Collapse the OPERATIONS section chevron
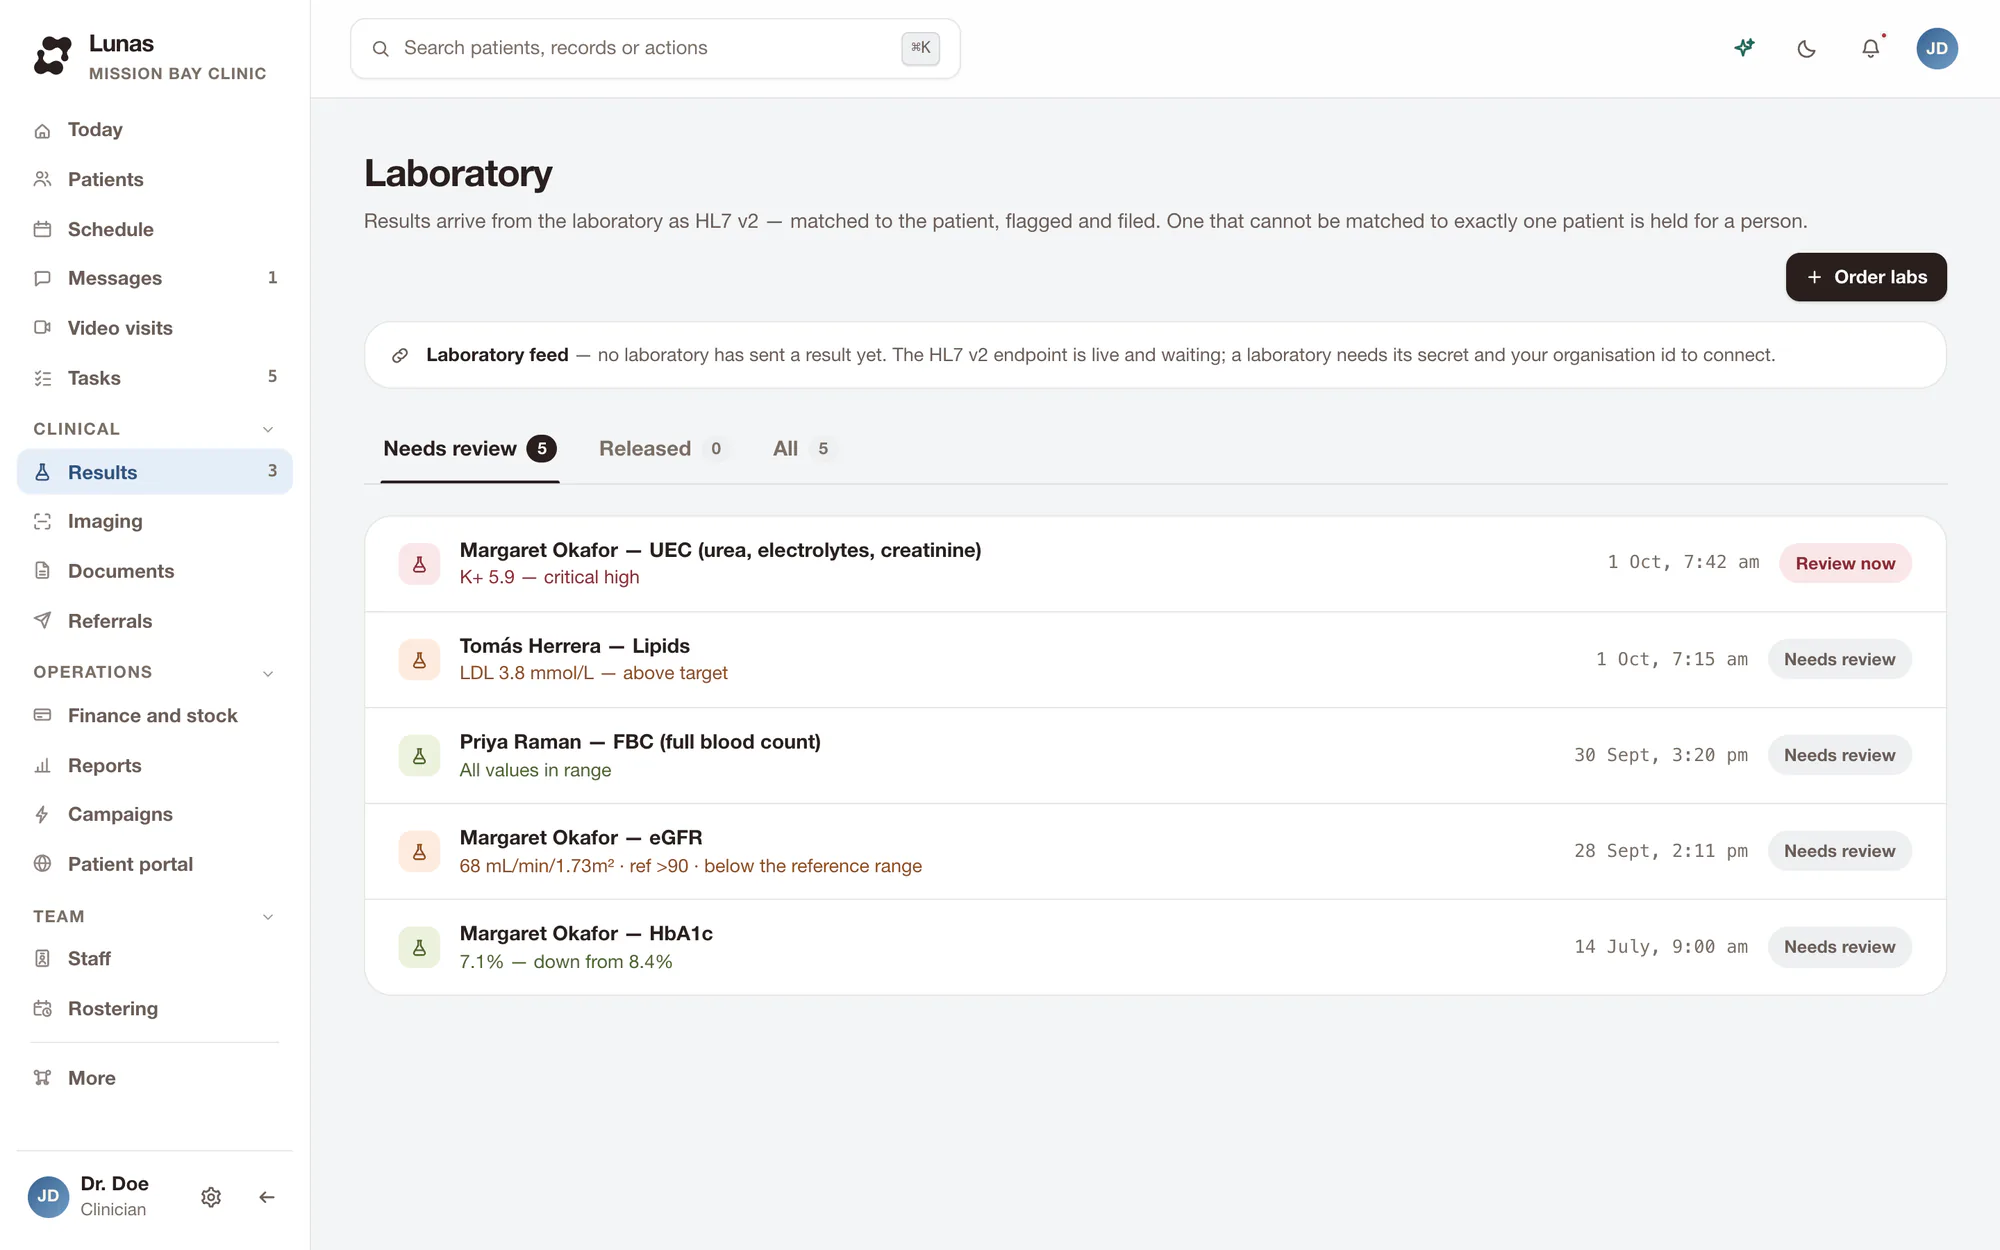The width and height of the screenshot is (2000, 1250). pyautogui.click(x=268, y=673)
